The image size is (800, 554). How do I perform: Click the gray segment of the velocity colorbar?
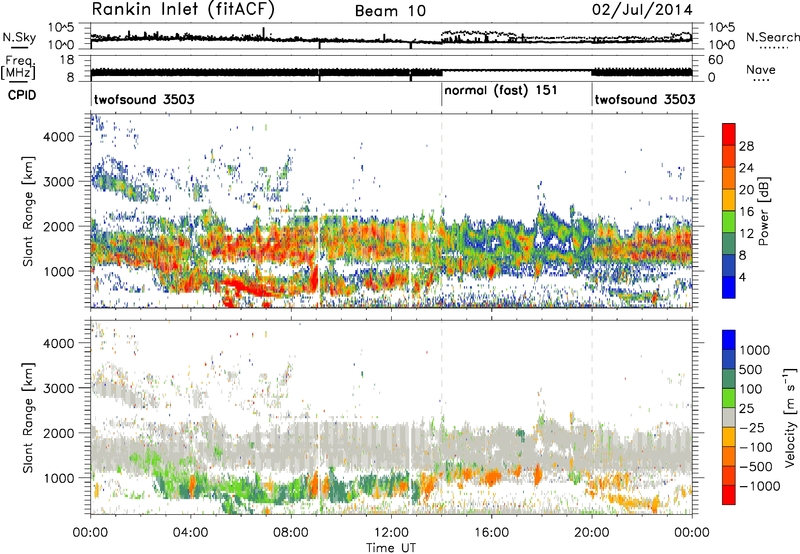729,417
